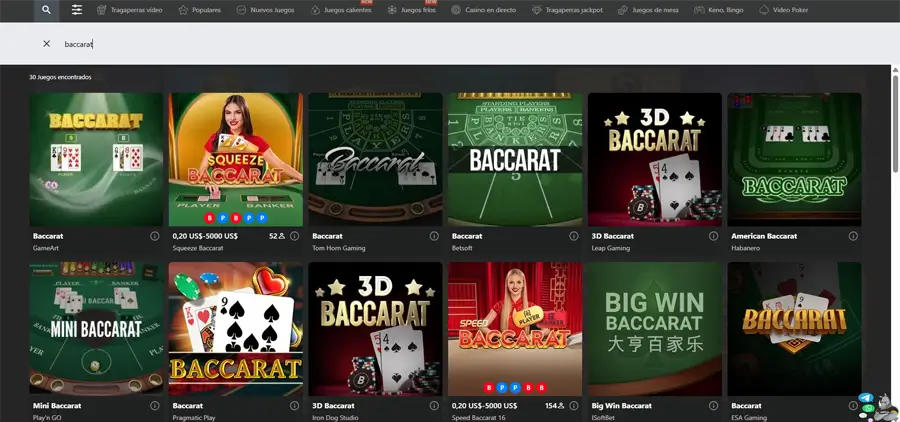Show info for GameArt Baccarat

154,236
